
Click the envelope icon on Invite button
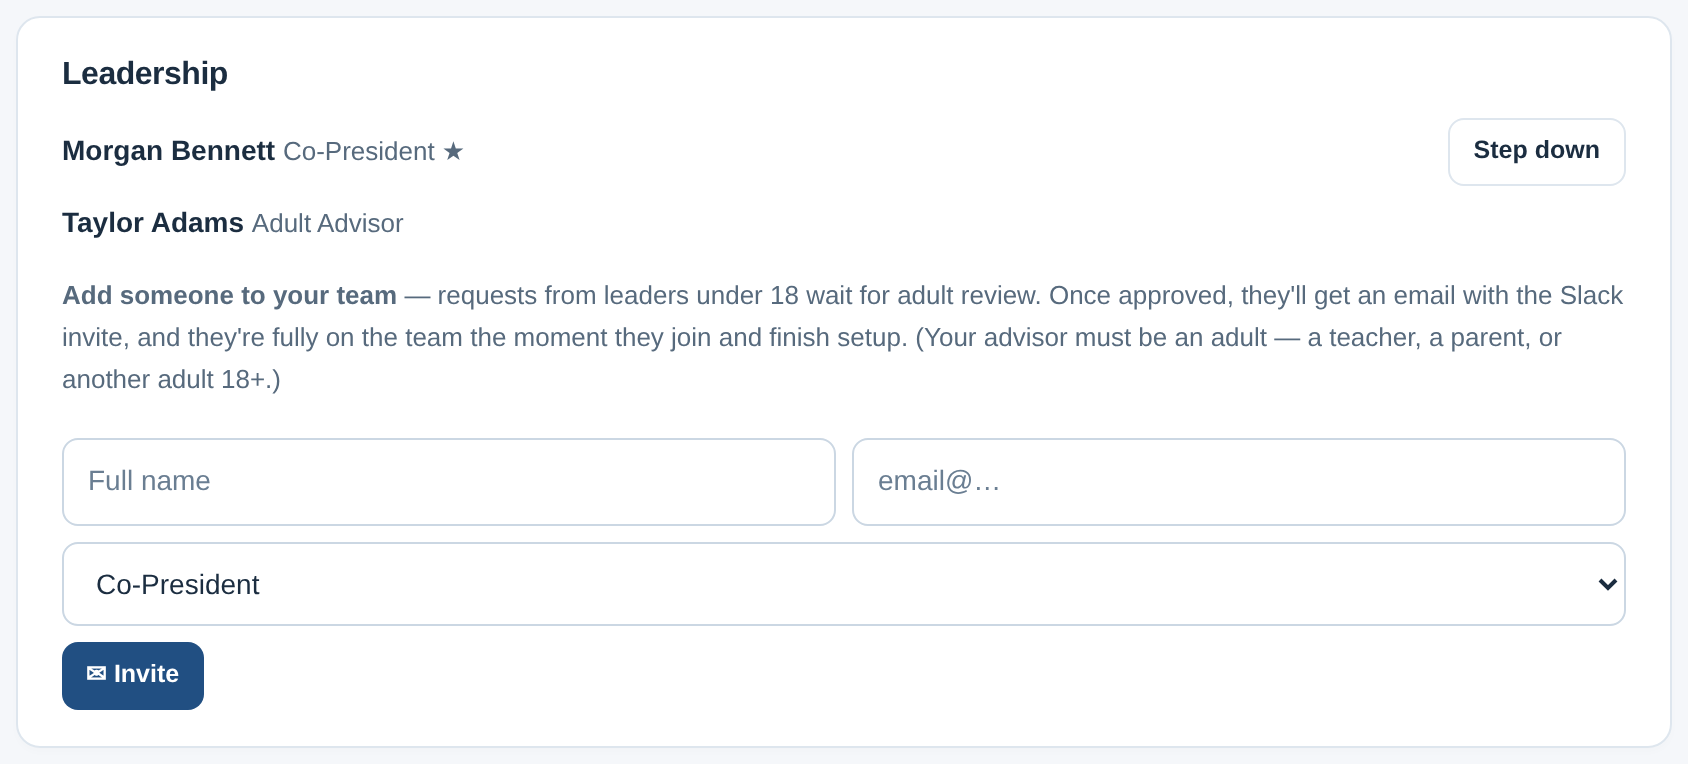[96, 674]
